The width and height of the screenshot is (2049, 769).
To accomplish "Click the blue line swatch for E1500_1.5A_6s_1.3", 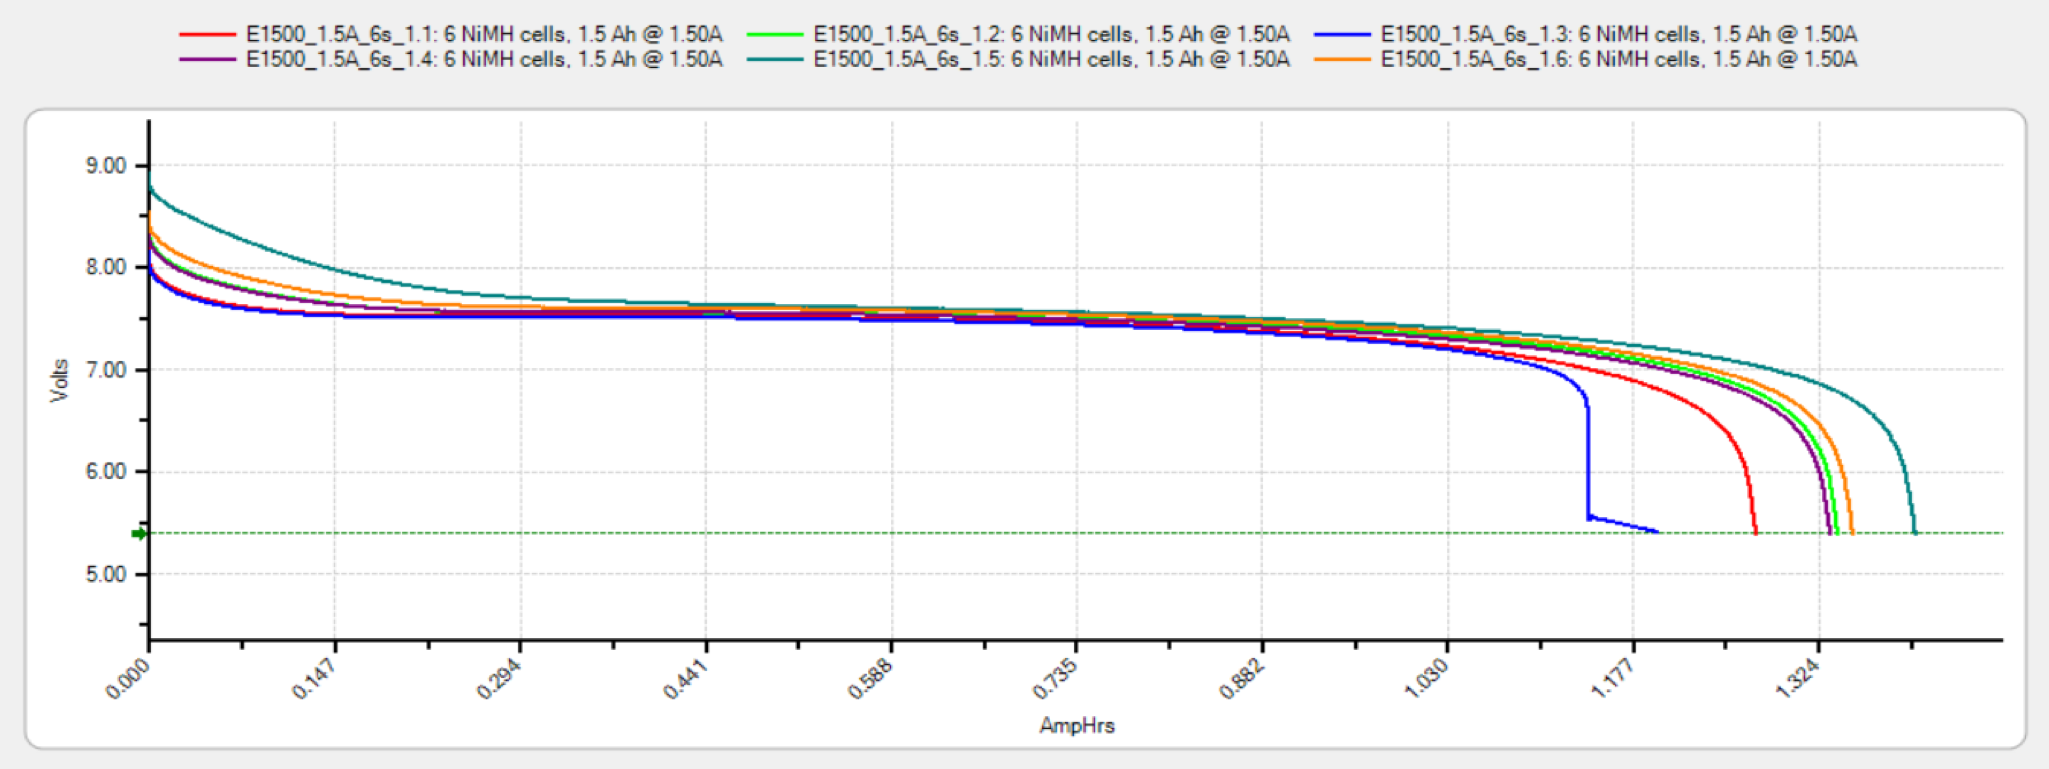I will (x=1342, y=35).
